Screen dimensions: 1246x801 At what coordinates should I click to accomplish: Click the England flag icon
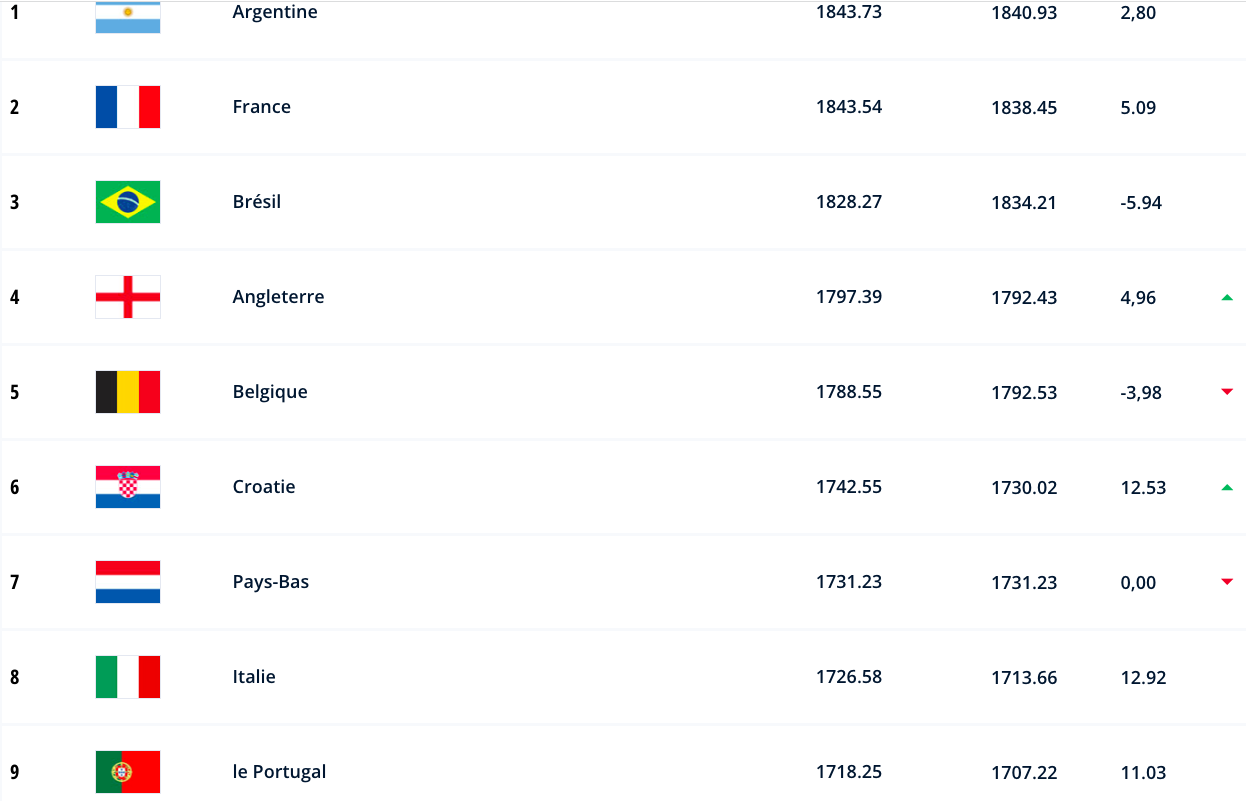click(x=128, y=297)
